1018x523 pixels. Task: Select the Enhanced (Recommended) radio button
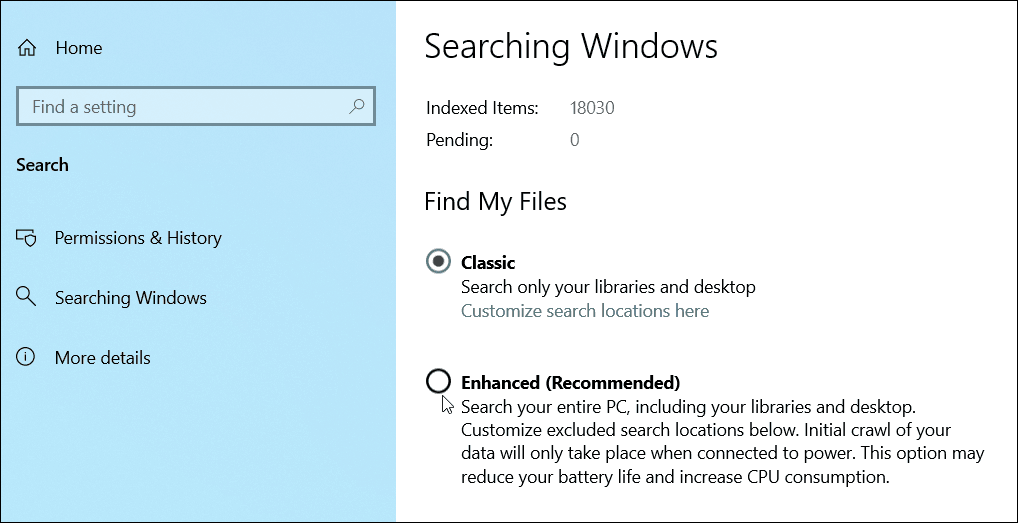pyautogui.click(x=438, y=381)
